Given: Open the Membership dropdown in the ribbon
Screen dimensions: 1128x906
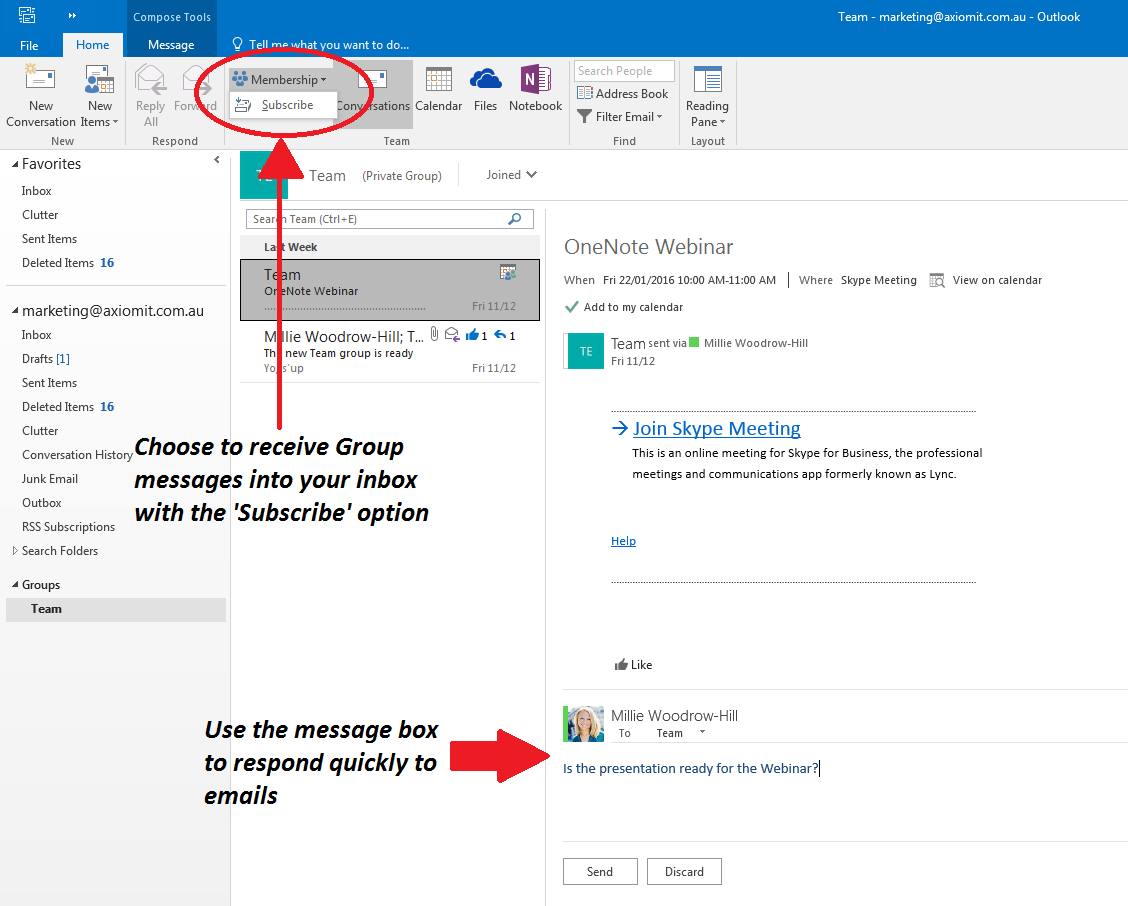Looking at the screenshot, I should pyautogui.click(x=281, y=79).
